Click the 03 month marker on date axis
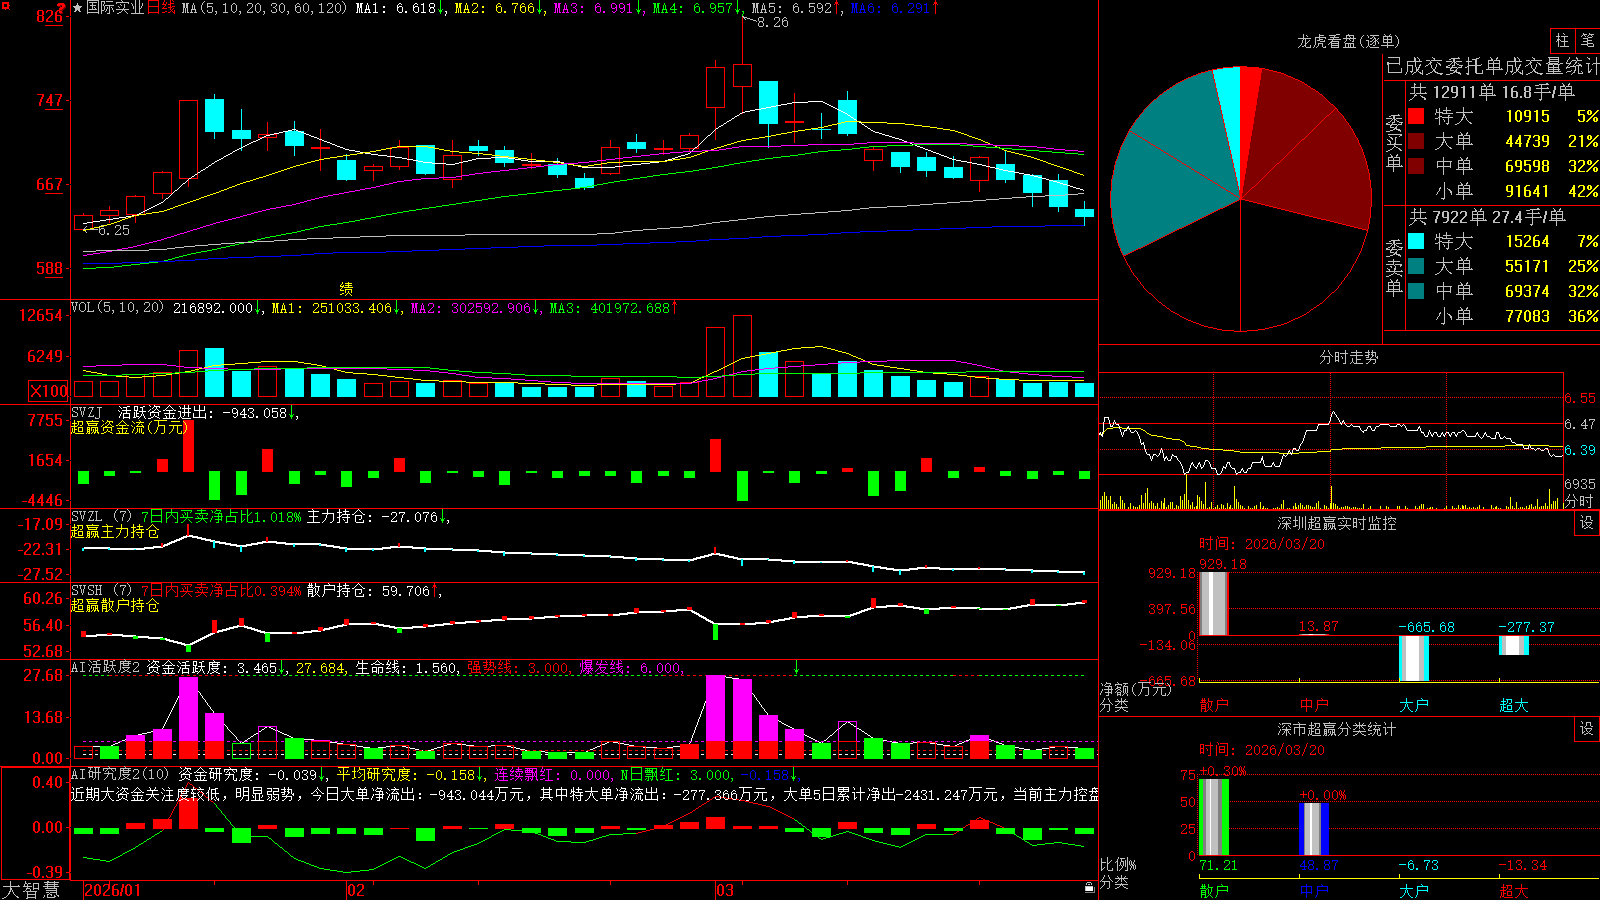 click(x=725, y=890)
